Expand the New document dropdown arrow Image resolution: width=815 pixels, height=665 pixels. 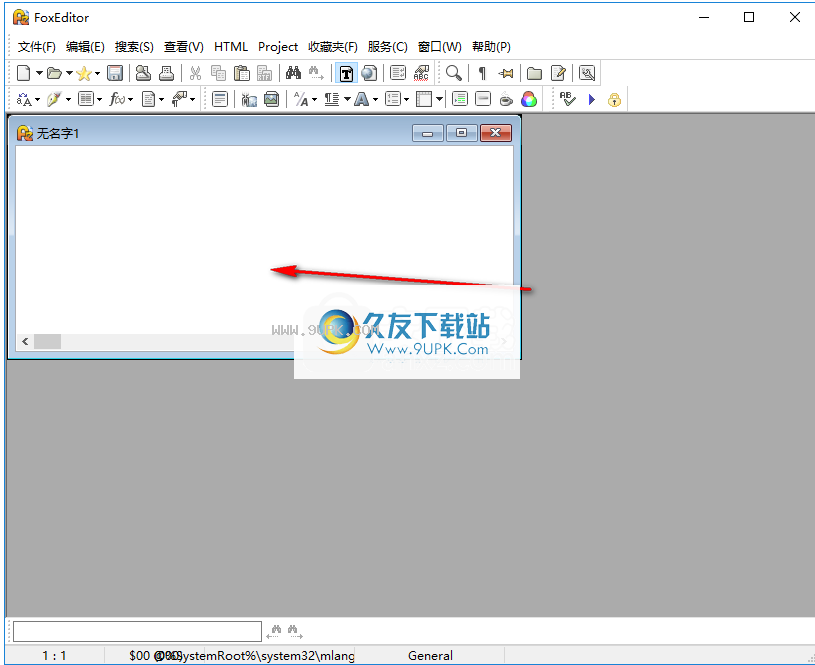[x=39, y=73]
